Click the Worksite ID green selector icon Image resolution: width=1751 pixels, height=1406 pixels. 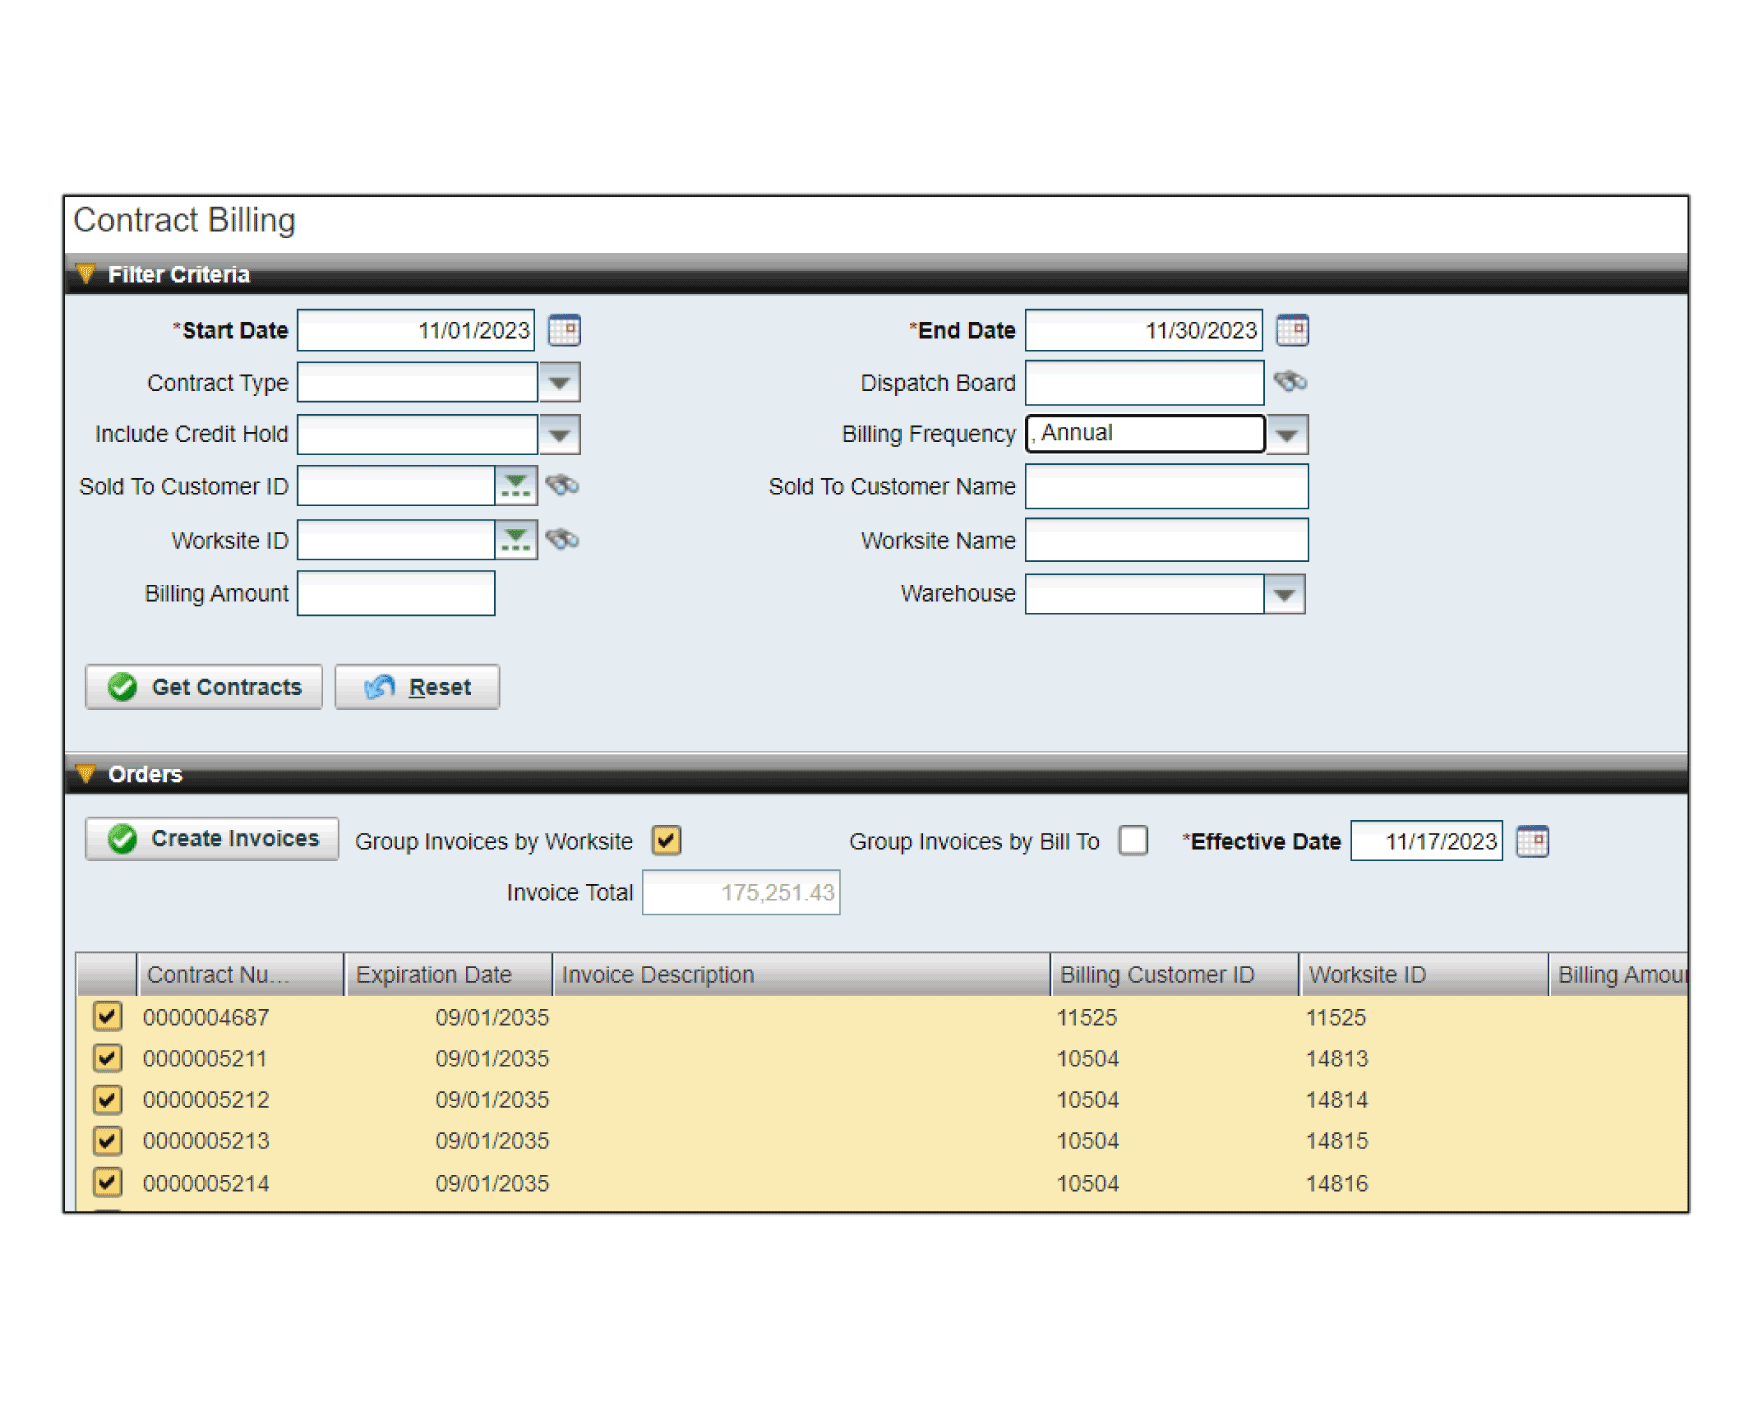pos(516,540)
